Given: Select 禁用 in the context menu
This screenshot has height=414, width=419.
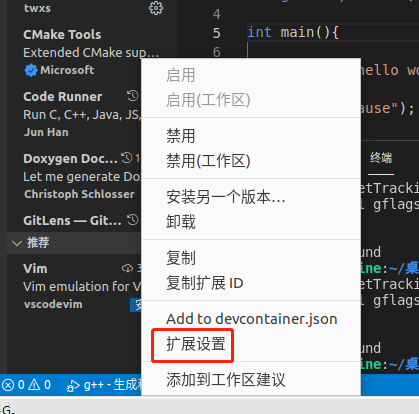Looking at the screenshot, I should [x=181, y=136].
